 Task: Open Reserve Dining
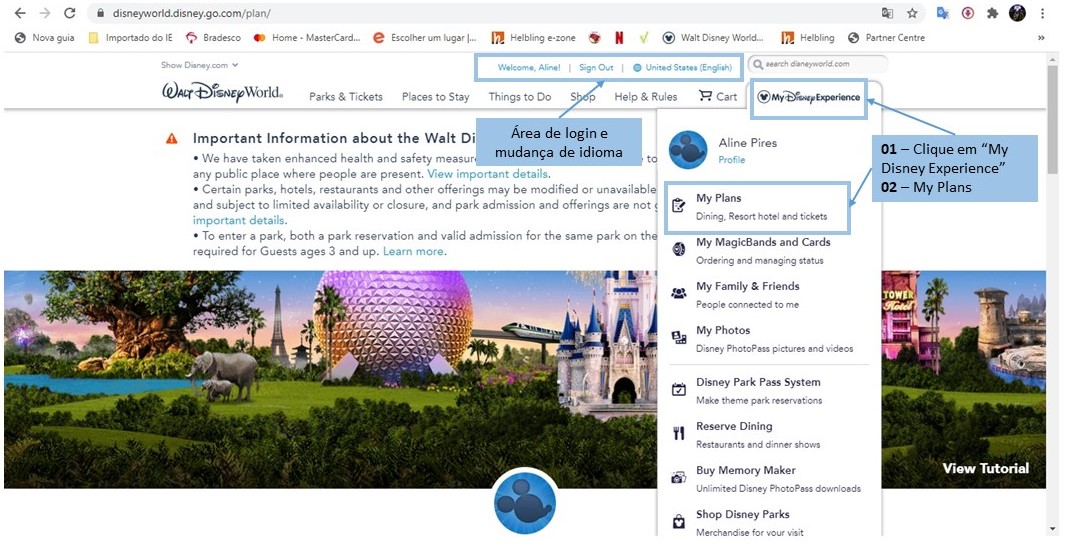coord(758,435)
